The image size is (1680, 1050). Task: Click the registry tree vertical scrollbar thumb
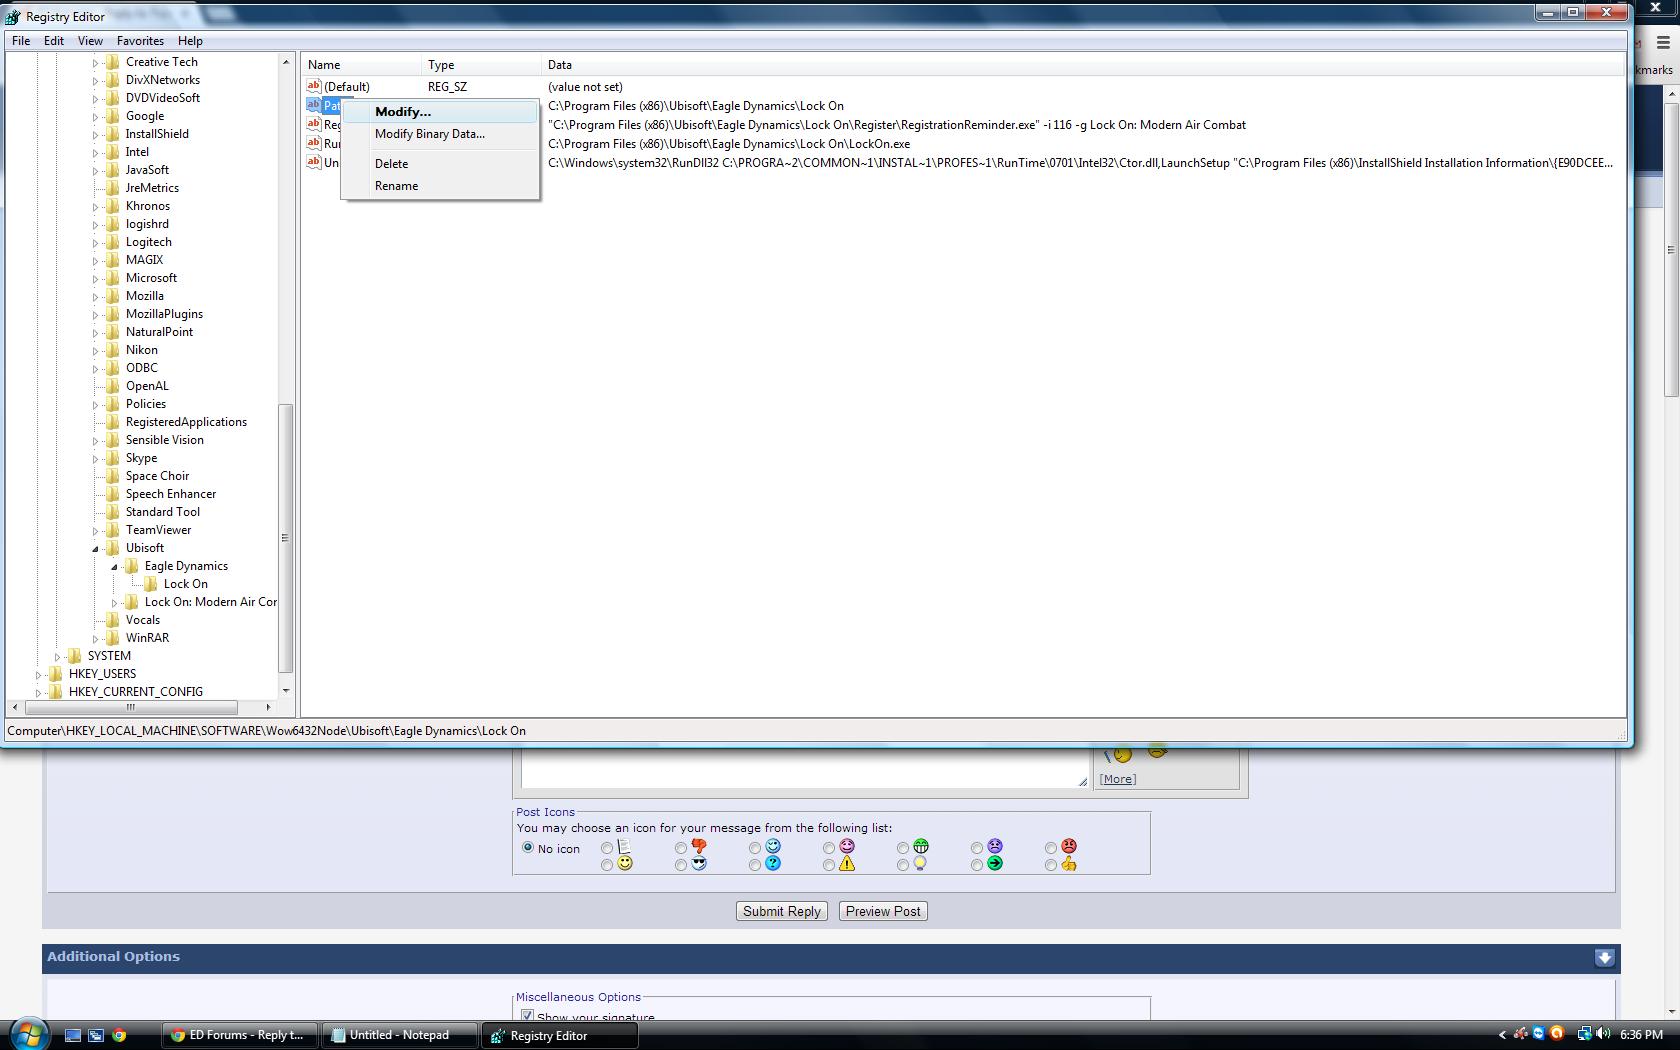click(285, 538)
